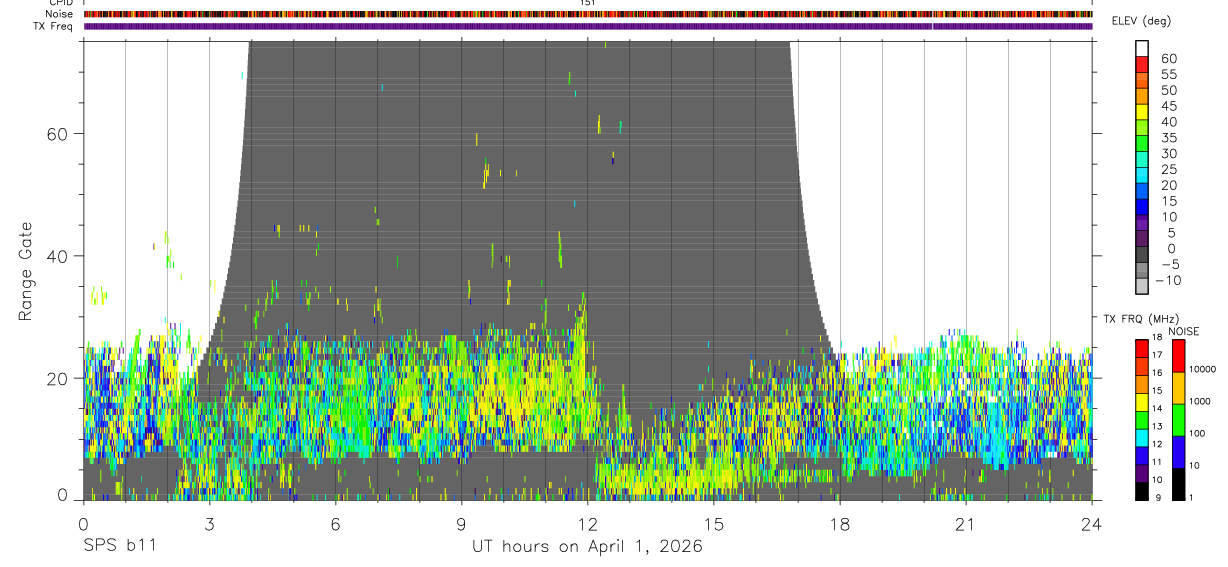The width and height of the screenshot is (1228, 567).
Task: Click the 20 tick on Range Gate axis
Action: (x=58, y=378)
